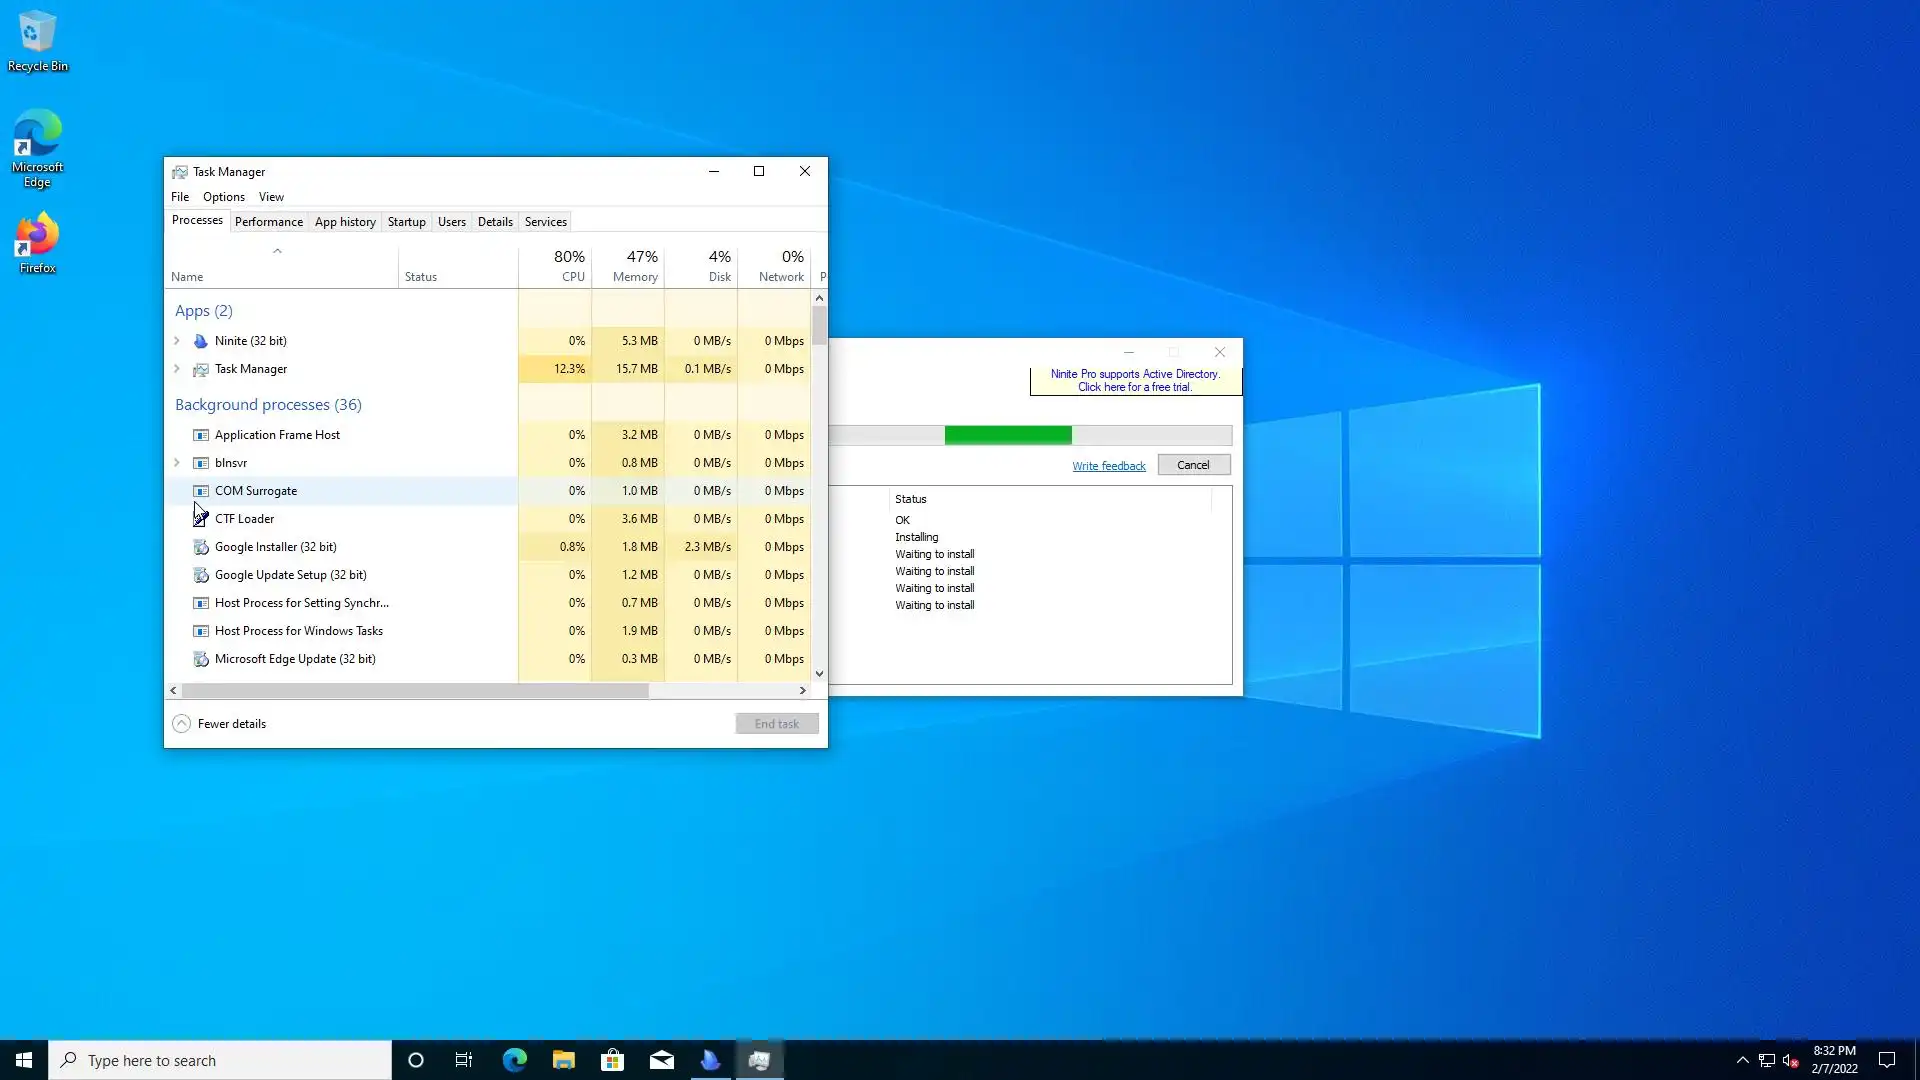1920x1080 pixels.
Task: Open Microsoft Edge from the taskbar
Action: 514,1060
